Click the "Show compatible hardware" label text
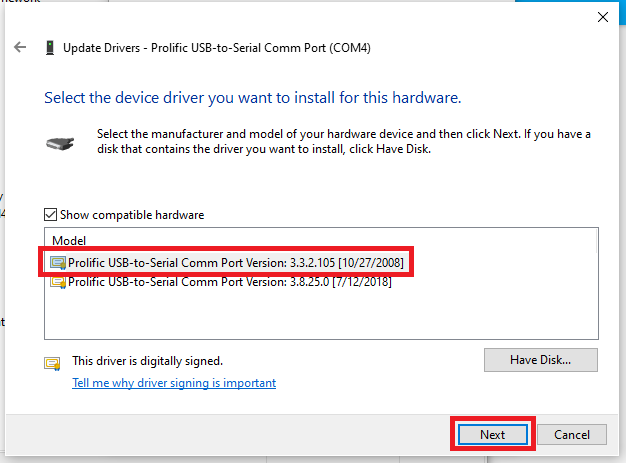Image resolution: width=626 pixels, height=463 pixels. [x=132, y=215]
